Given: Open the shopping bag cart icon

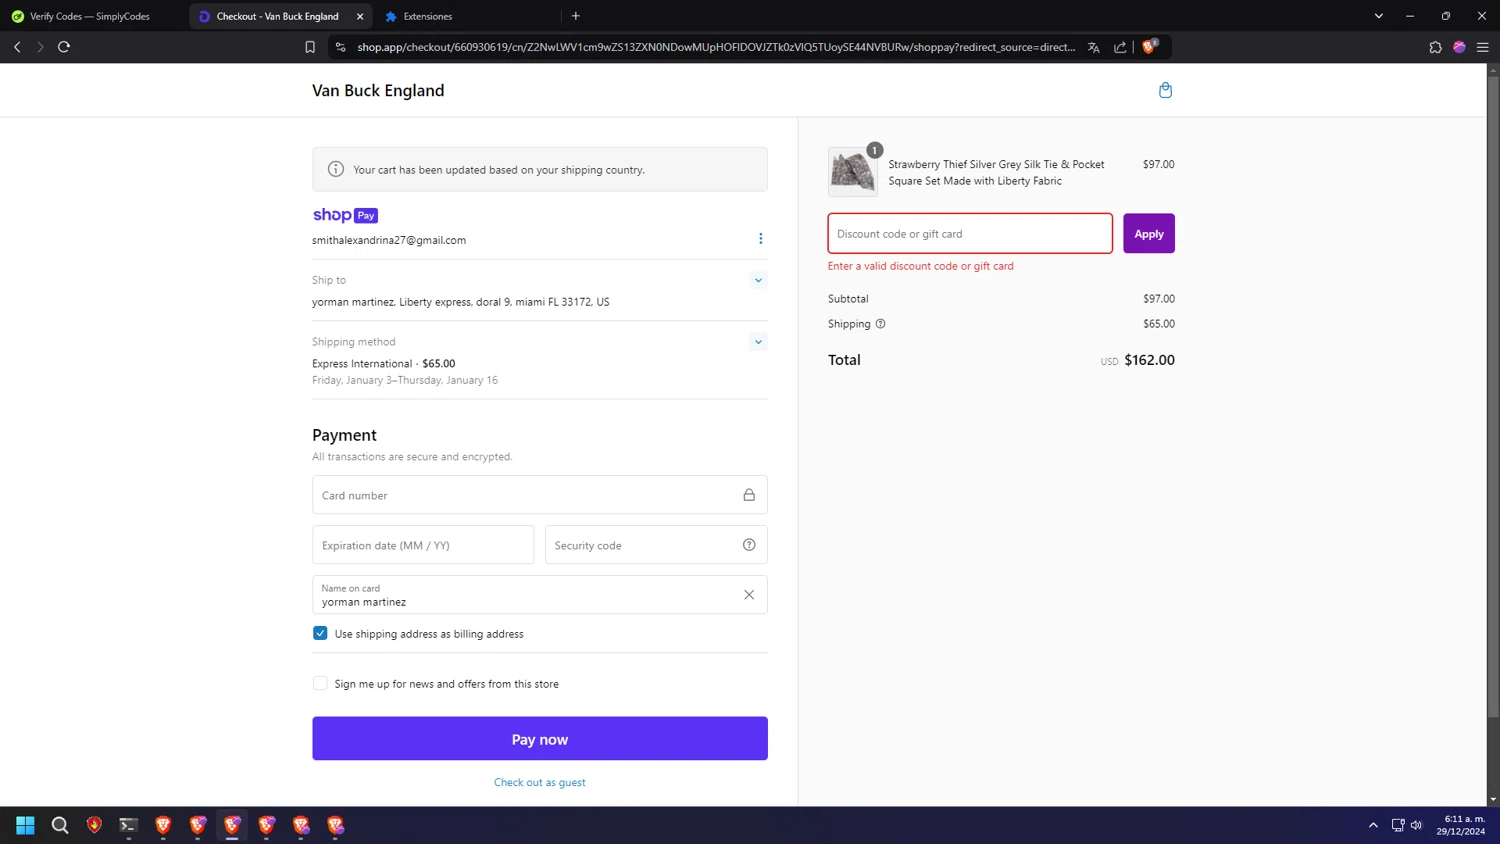Looking at the screenshot, I should 1165,90.
